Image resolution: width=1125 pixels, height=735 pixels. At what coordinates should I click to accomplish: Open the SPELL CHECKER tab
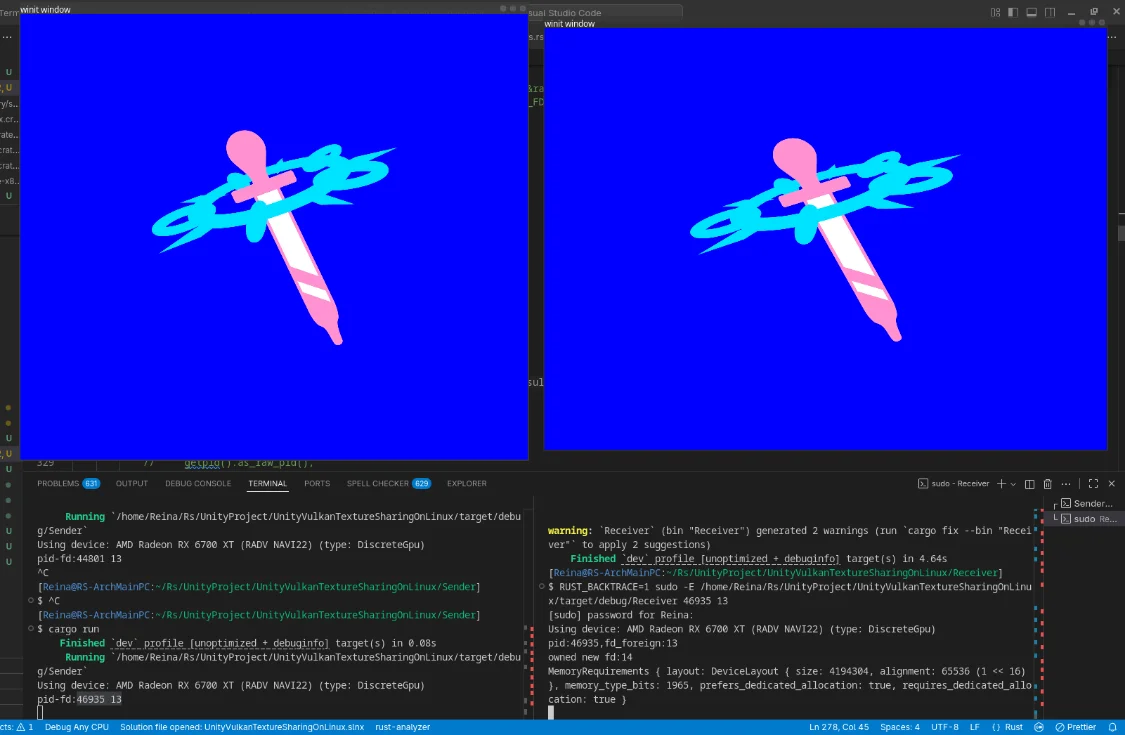[389, 484]
